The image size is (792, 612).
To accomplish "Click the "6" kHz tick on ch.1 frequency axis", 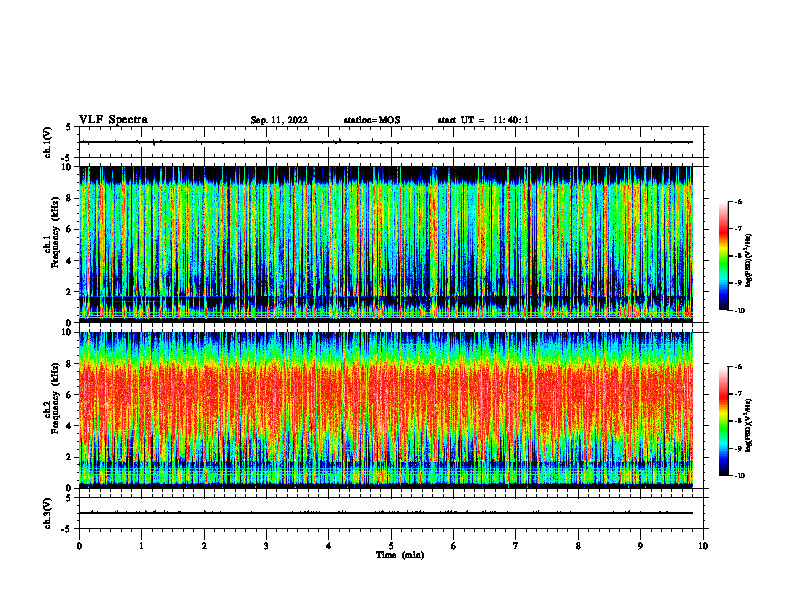I will [x=70, y=229].
